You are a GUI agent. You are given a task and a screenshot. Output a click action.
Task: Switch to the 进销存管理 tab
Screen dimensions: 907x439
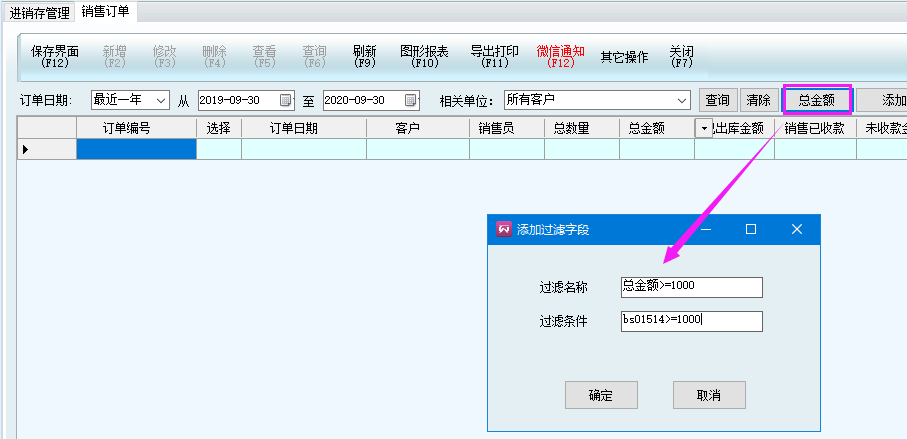pyautogui.click(x=40, y=12)
